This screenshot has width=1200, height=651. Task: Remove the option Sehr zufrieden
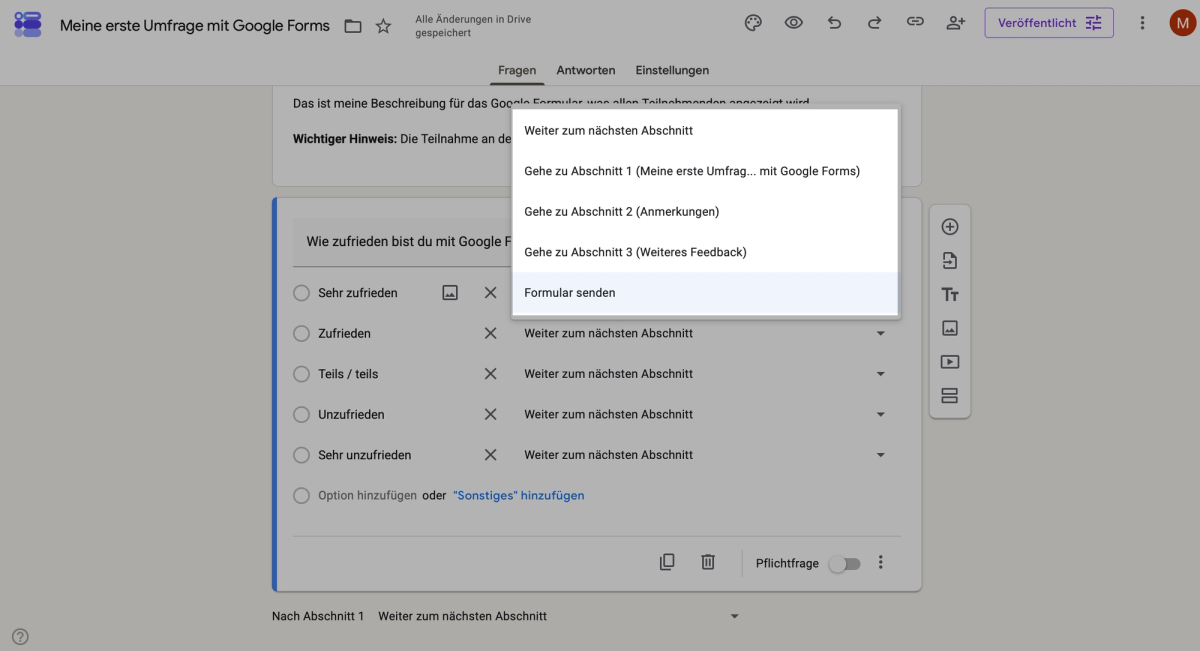tap(490, 293)
